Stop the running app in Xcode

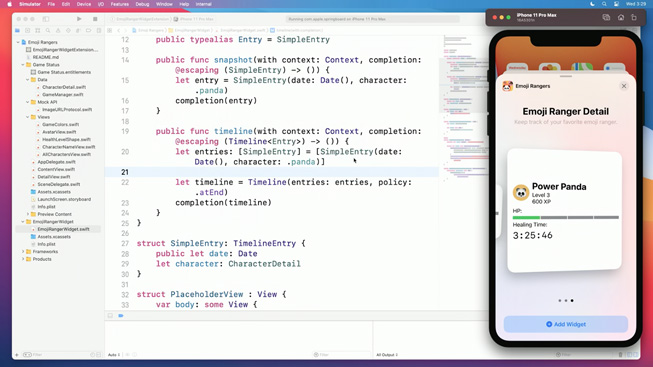[x=95, y=19]
